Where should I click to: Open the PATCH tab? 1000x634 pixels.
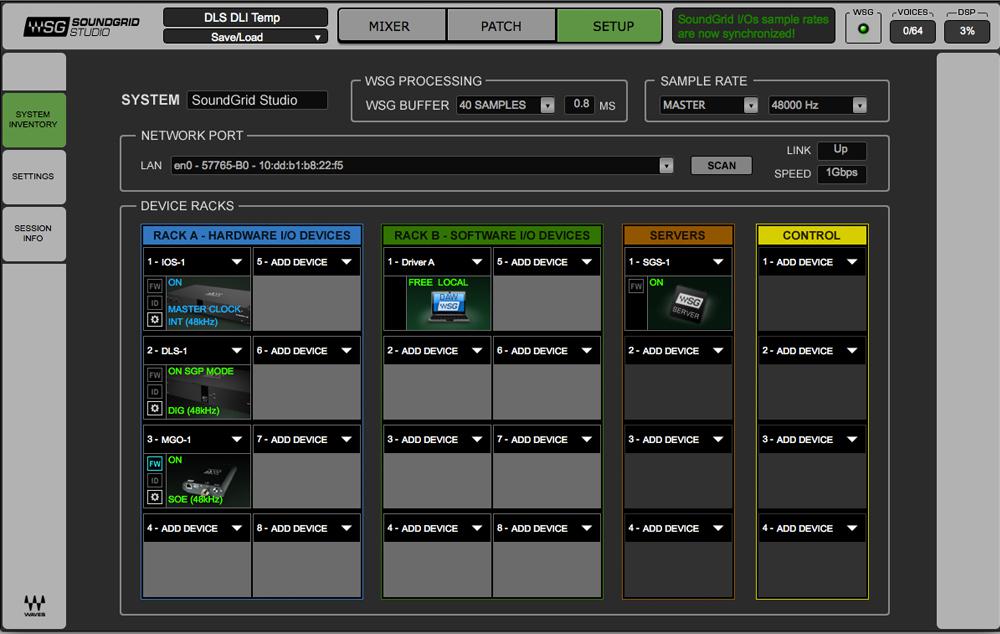click(501, 26)
